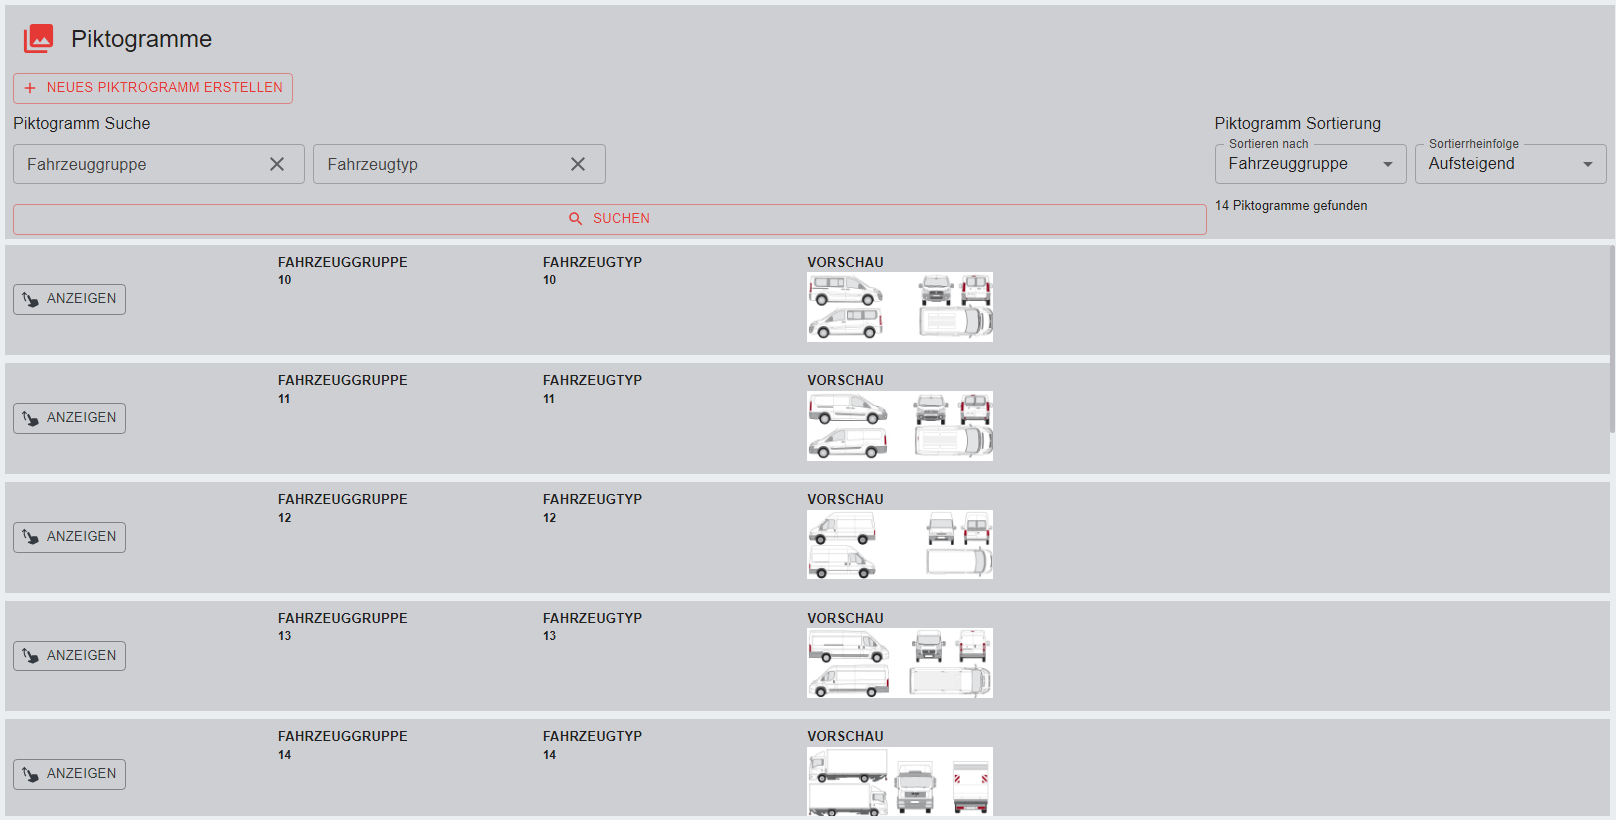Open the preview thumbnail for group 12
Screen dimensions: 1616x820
coord(899,545)
